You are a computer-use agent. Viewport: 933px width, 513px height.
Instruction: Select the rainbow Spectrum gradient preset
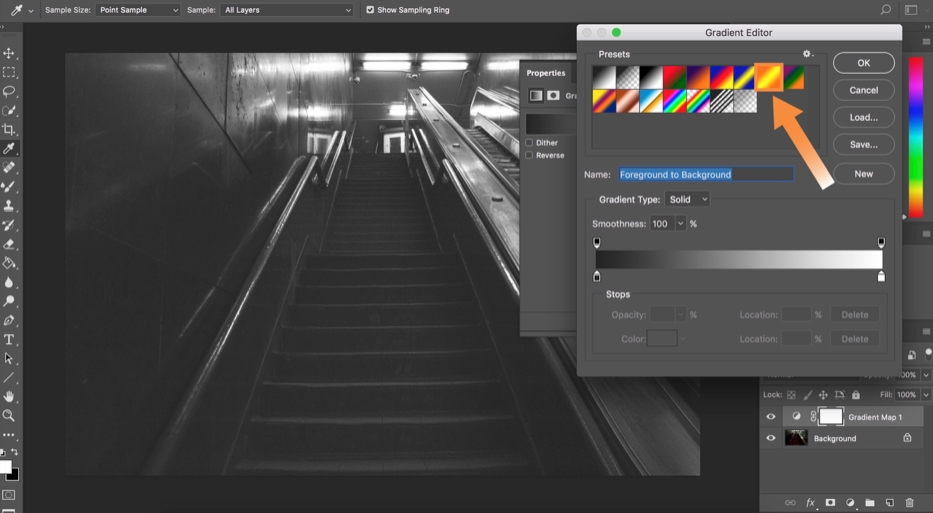tap(674, 101)
